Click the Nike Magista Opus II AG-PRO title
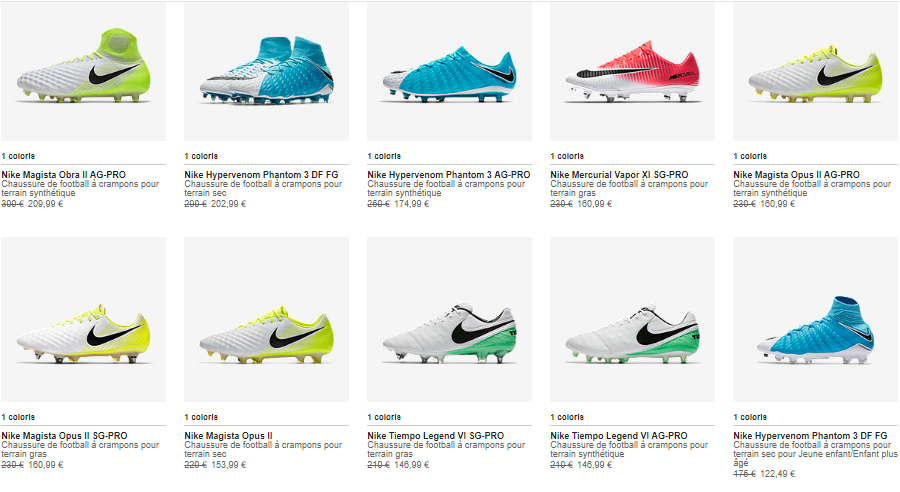This screenshot has height=492, width=900. pyautogui.click(x=797, y=175)
